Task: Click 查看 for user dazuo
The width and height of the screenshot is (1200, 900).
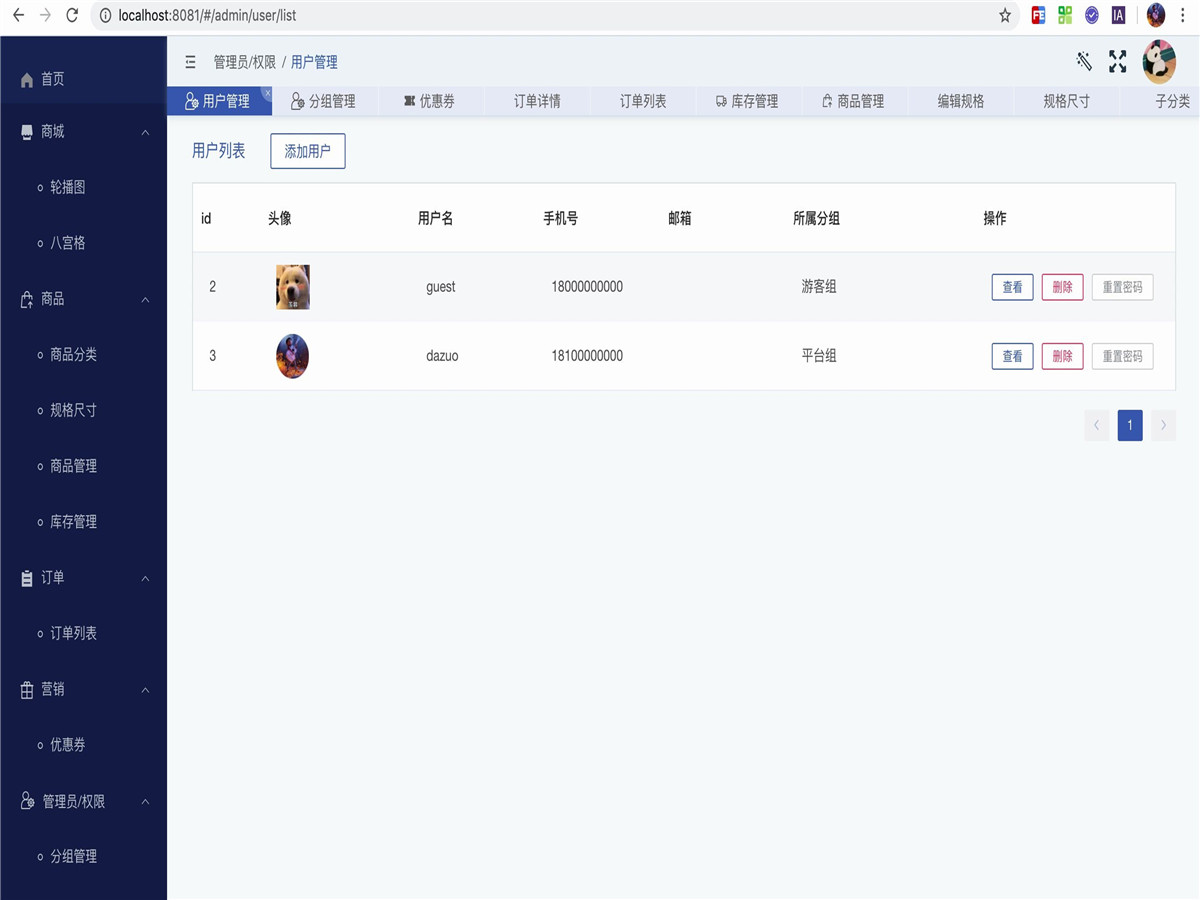Action: coord(1012,356)
